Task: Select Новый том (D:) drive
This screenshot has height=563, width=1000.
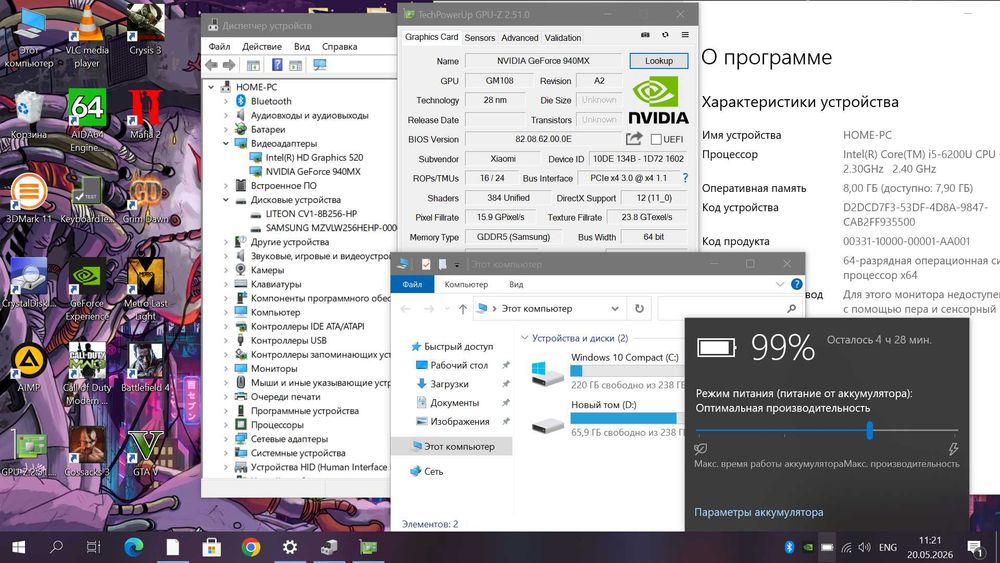Action: 606,418
